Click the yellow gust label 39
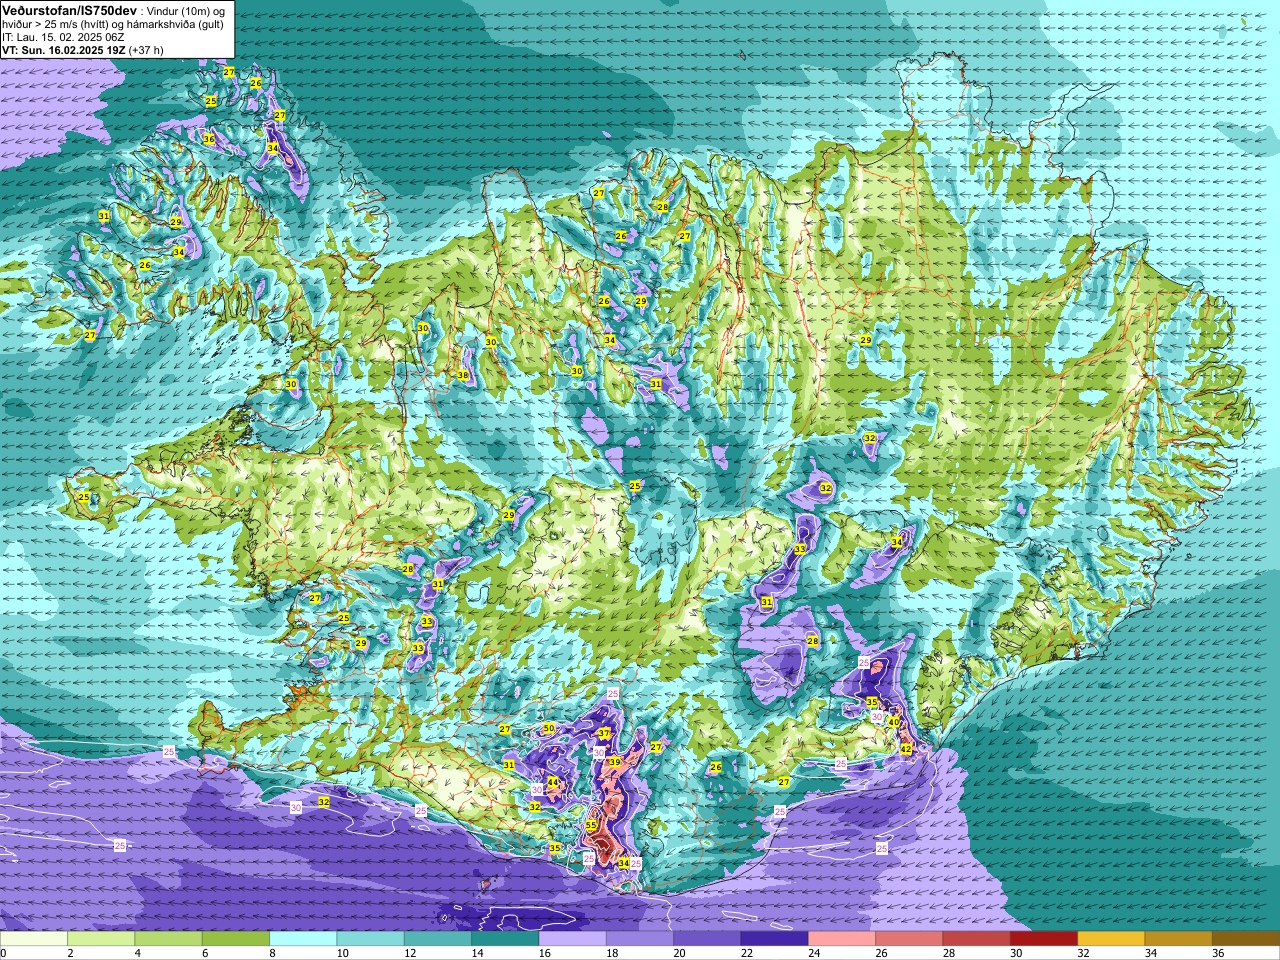The width and height of the screenshot is (1280, 960). [615, 762]
